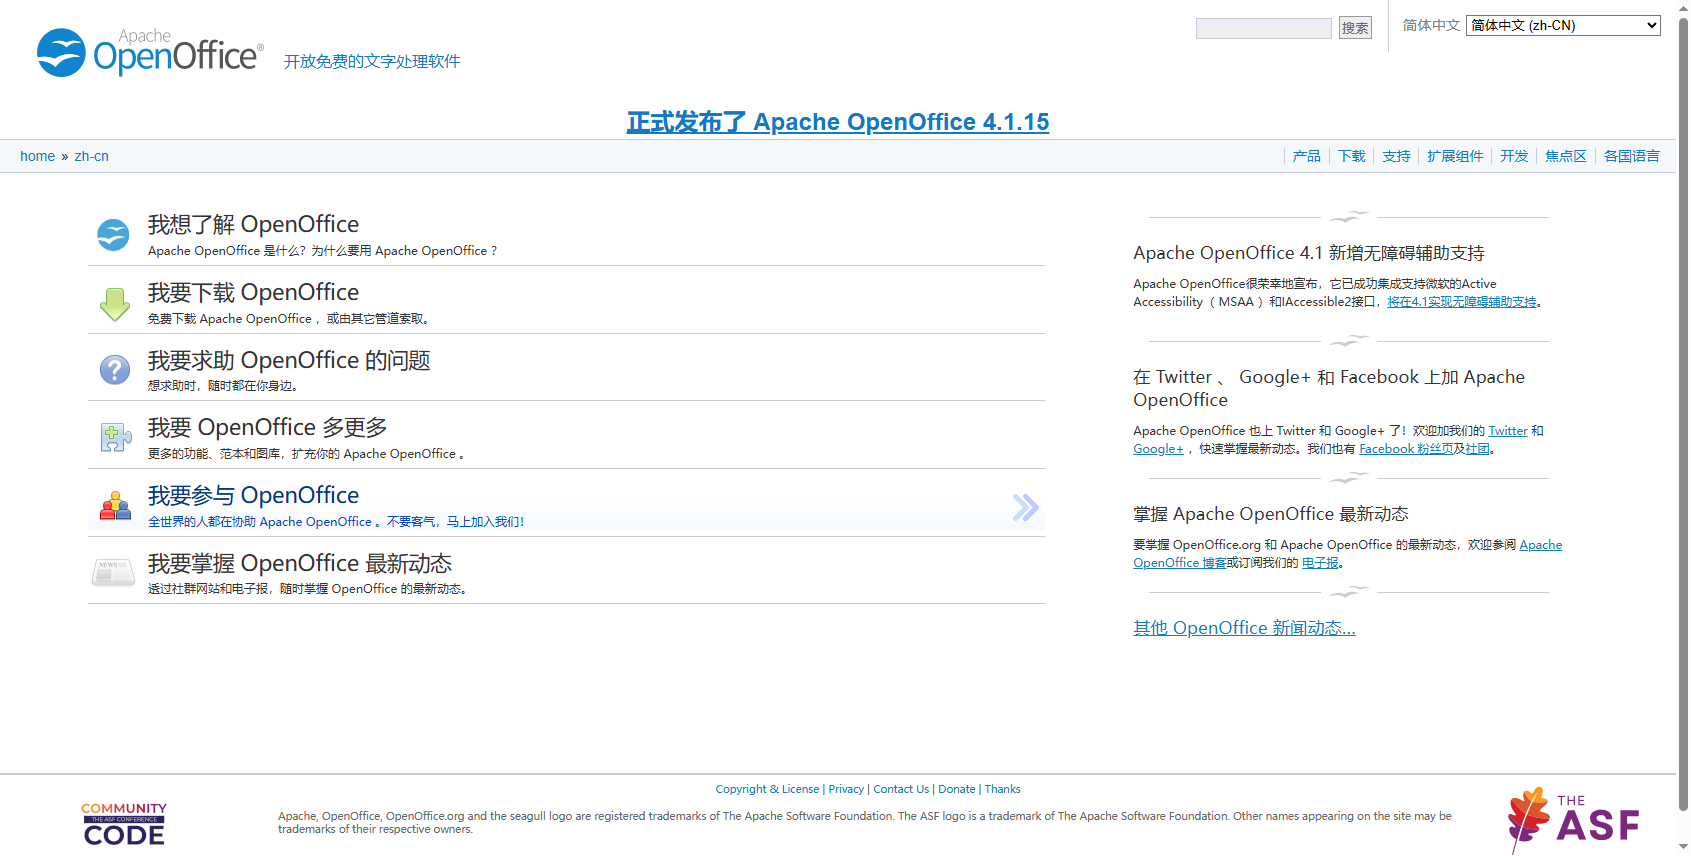This screenshot has height=856, width=1691.
Task: Click the Donate footer link
Action: pos(957,789)
